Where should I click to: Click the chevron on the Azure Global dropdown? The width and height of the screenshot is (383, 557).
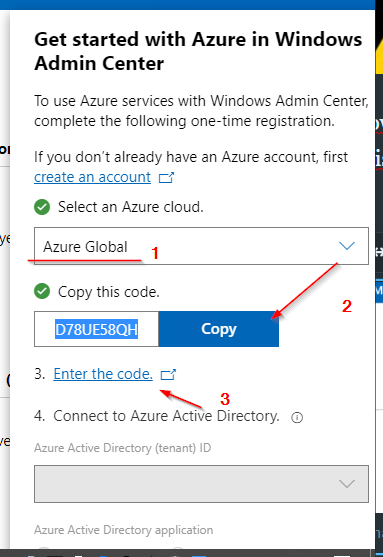347,245
